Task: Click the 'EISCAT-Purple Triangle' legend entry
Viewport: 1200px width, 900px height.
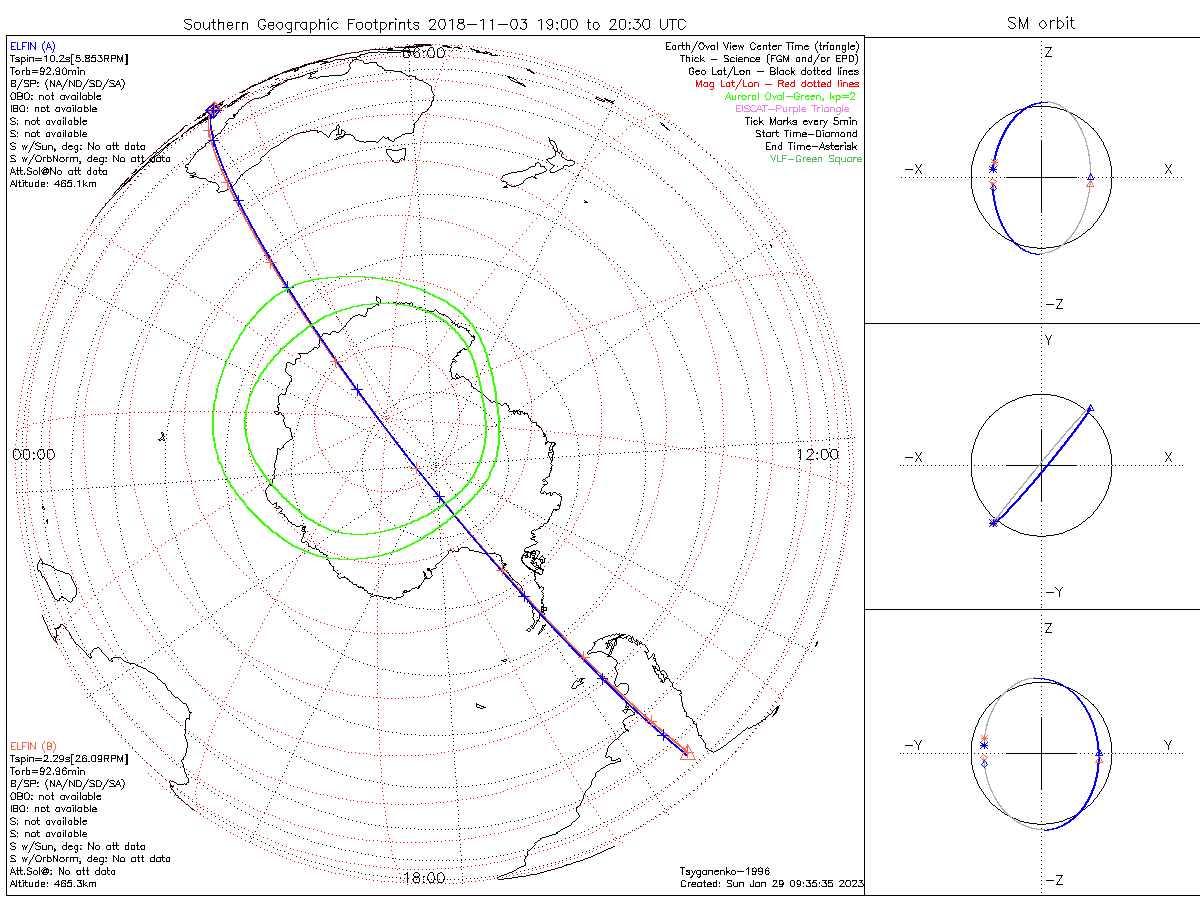Action: pyautogui.click(x=792, y=109)
